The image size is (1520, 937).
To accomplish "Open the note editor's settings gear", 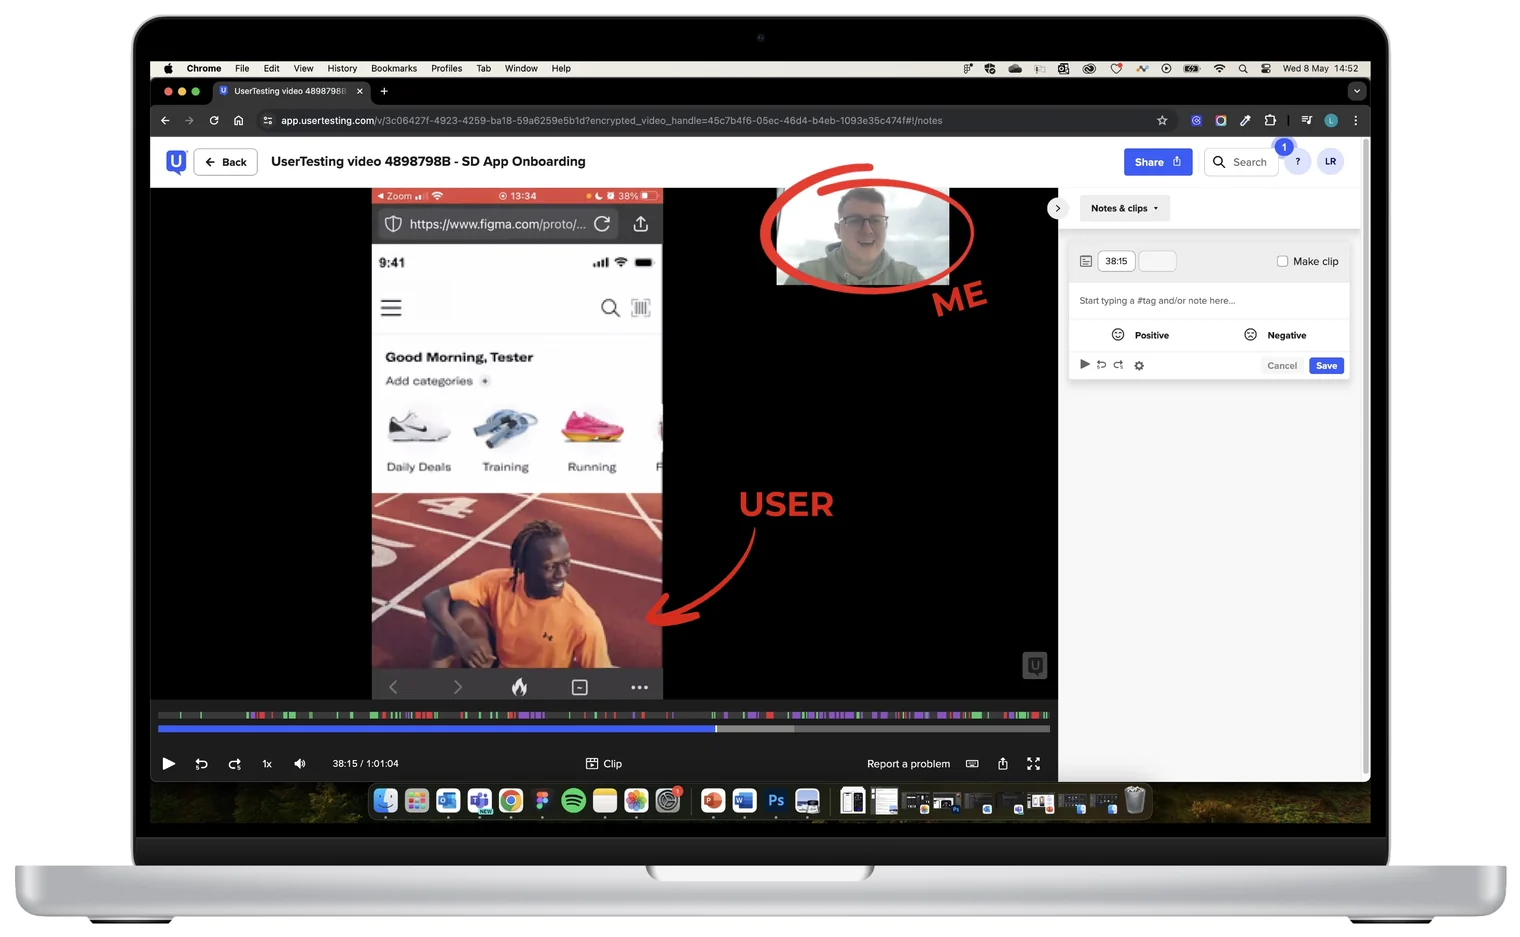I will pyautogui.click(x=1139, y=366).
